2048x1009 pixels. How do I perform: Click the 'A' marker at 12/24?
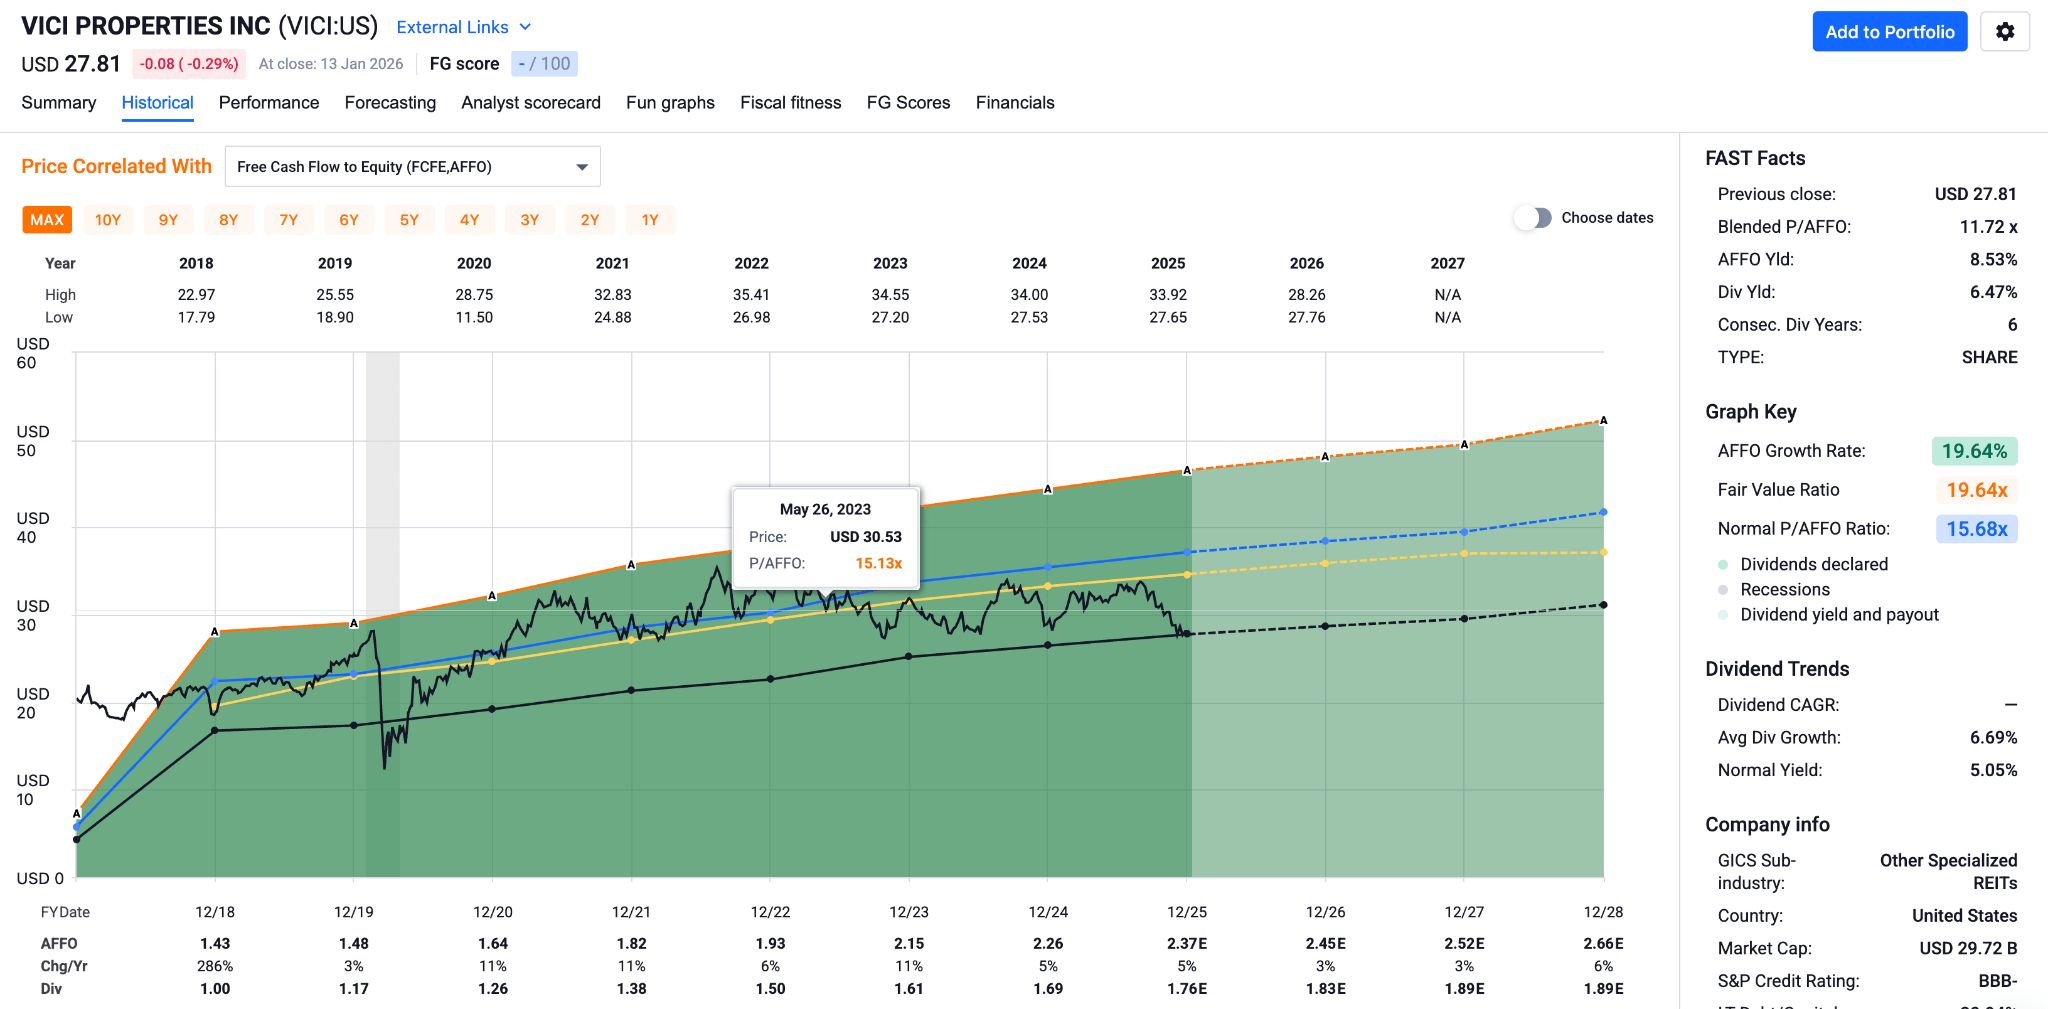click(x=1048, y=489)
